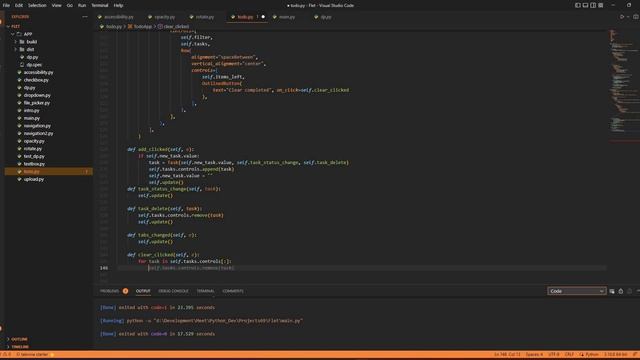Switch to the Debug Console tab
Screen dimensions: 640x360
173,291
